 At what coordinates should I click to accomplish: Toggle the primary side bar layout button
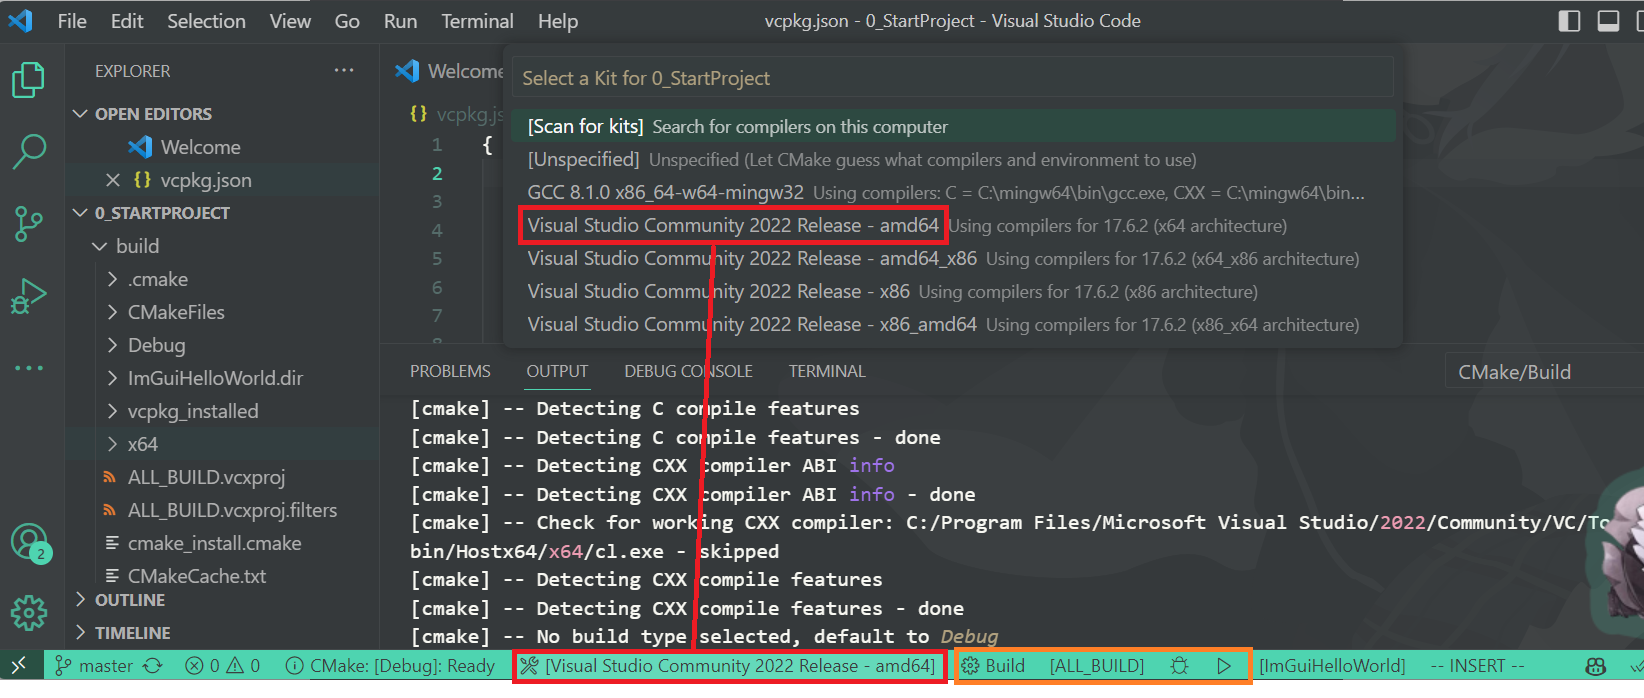coord(1569,21)
